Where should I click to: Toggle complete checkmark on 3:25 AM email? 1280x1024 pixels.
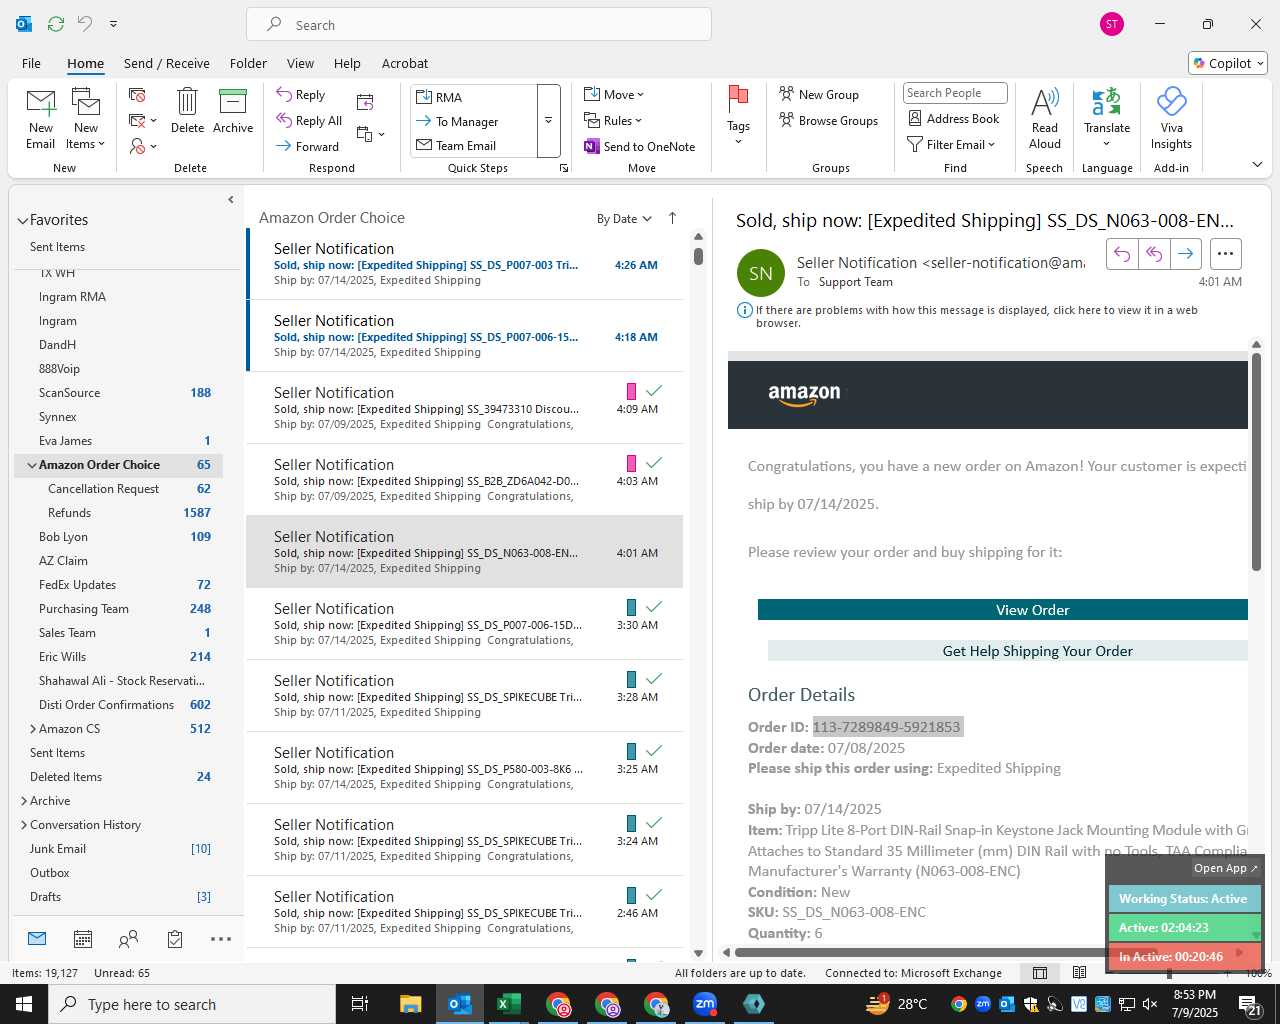point(654,751)
